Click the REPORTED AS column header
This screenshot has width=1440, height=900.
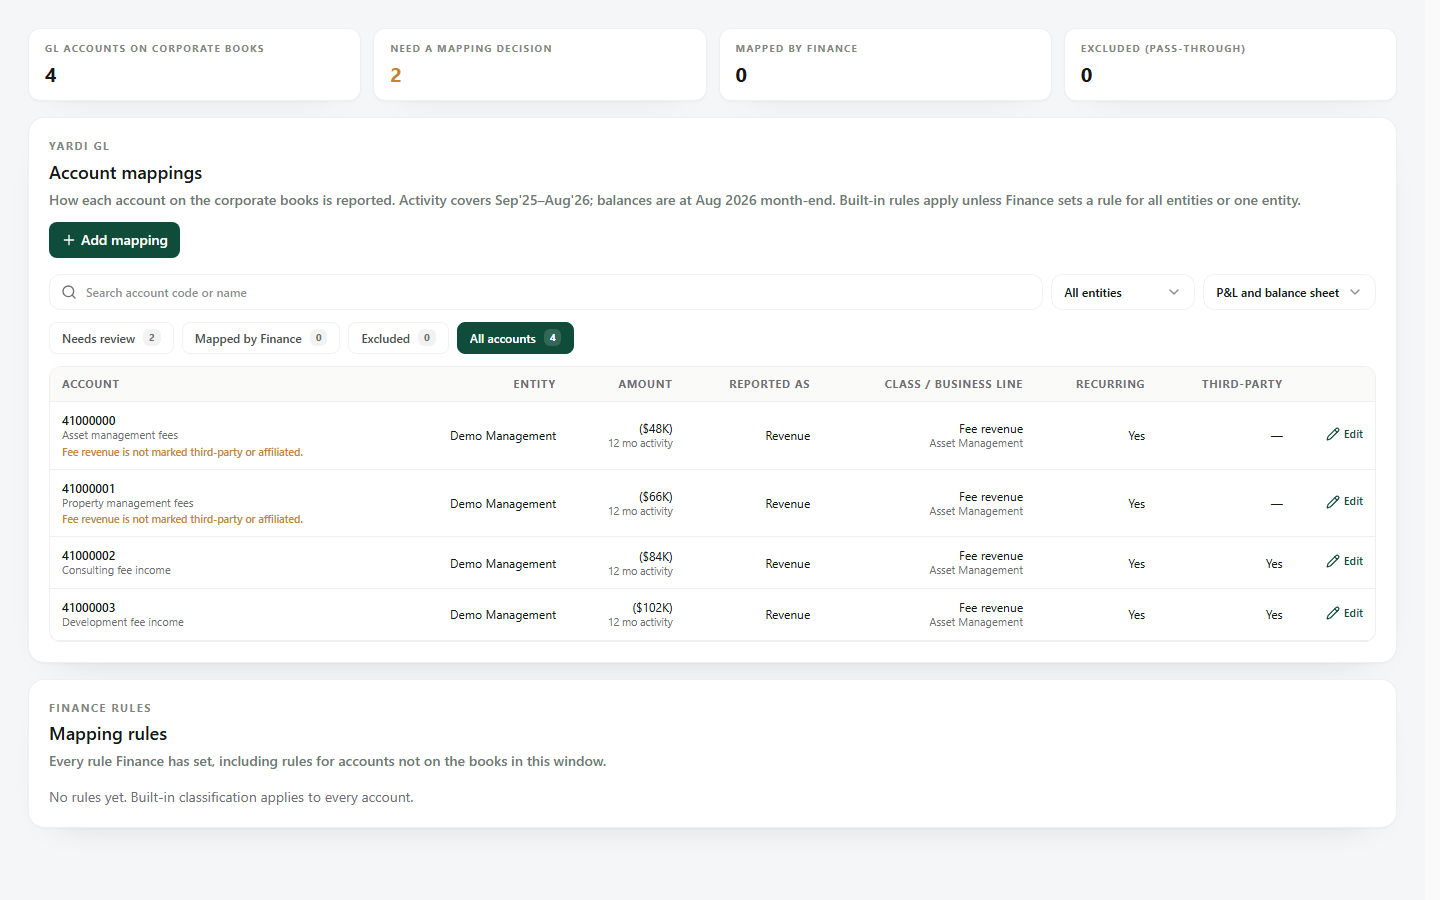pyautogui.click(x=769, y=384)
